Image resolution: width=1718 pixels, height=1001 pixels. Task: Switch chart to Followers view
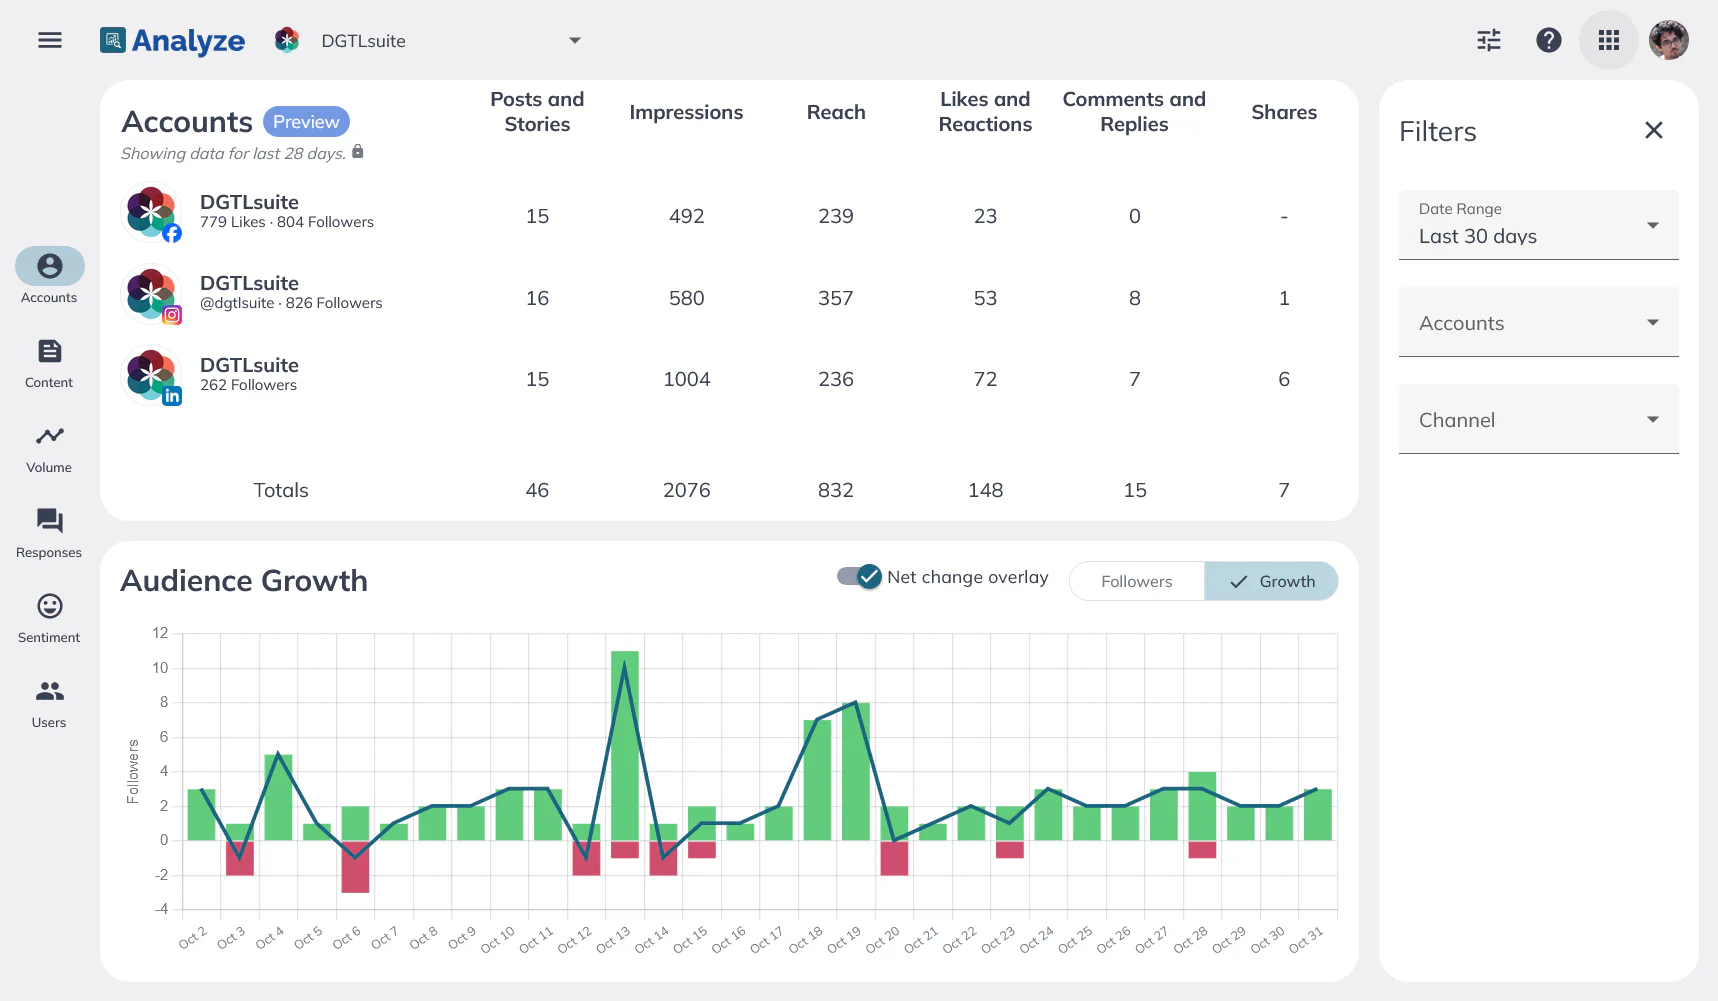1136,581
